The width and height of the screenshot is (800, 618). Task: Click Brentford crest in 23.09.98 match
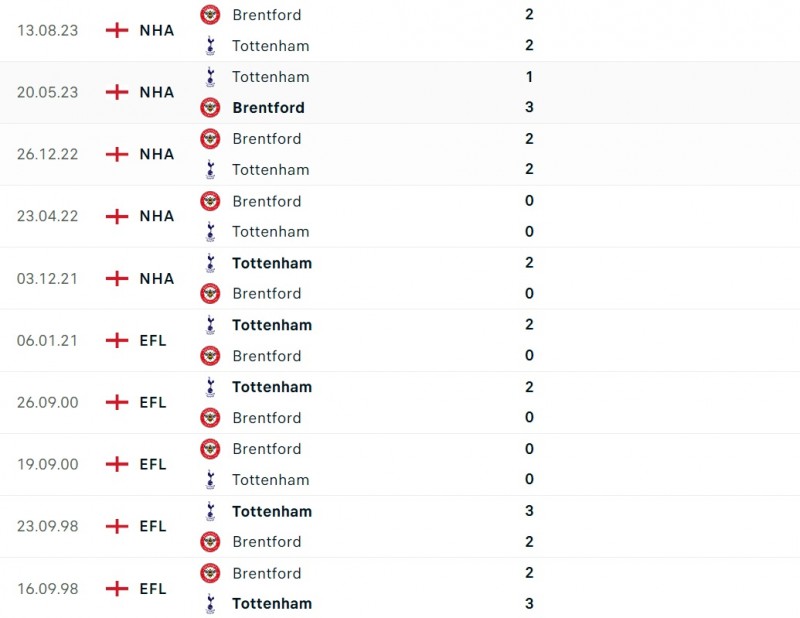[x=210, y=541]
